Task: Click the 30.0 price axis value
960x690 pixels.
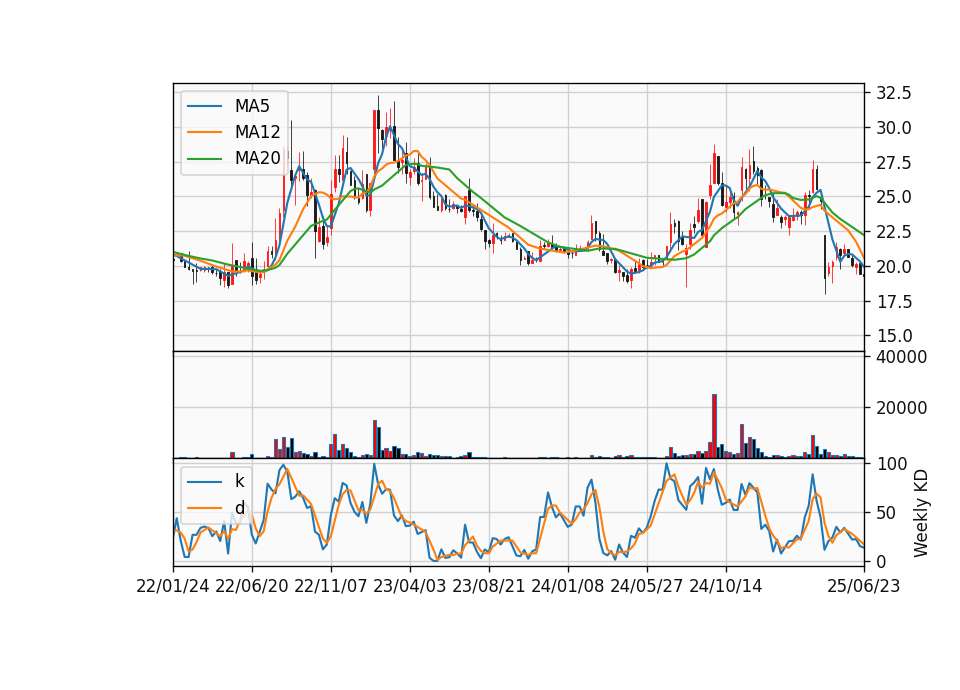Action: 894,128
